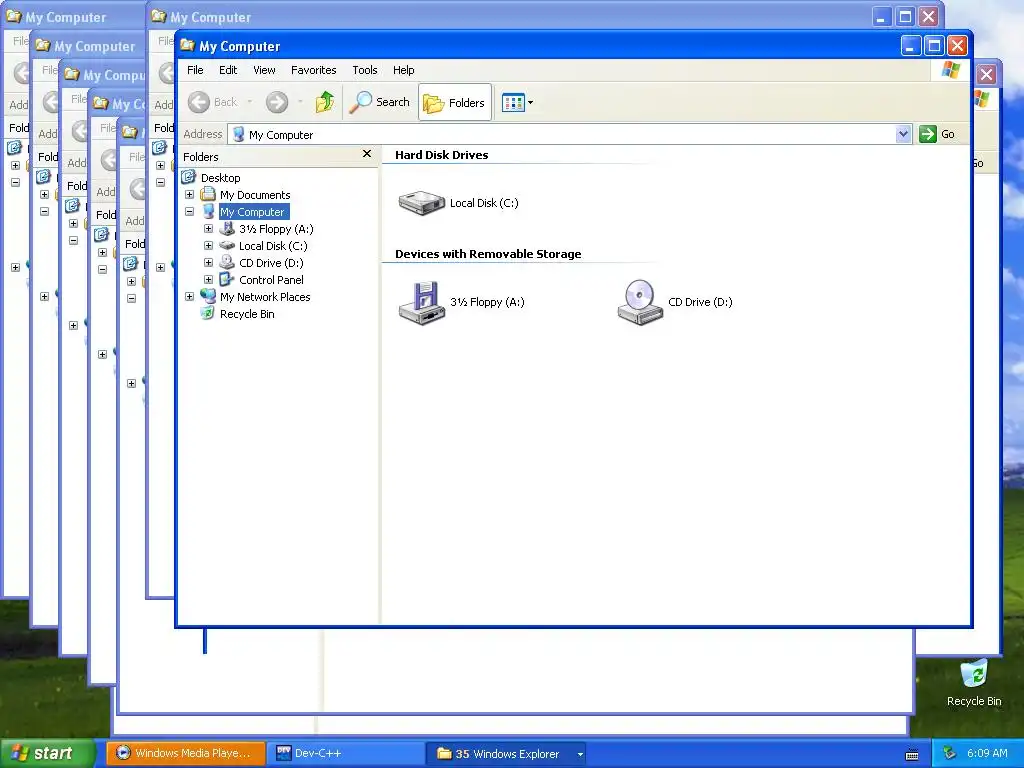The height and width of the screenshot is (768, 1024).
Task: Expand My Documents tree node
Action: (189, 195)
